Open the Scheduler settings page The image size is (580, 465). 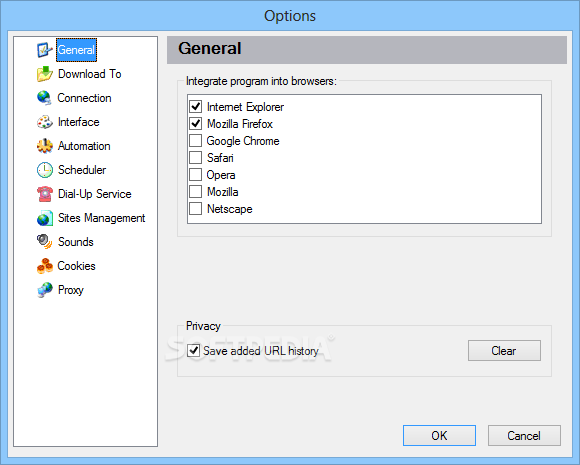[82, 170]
